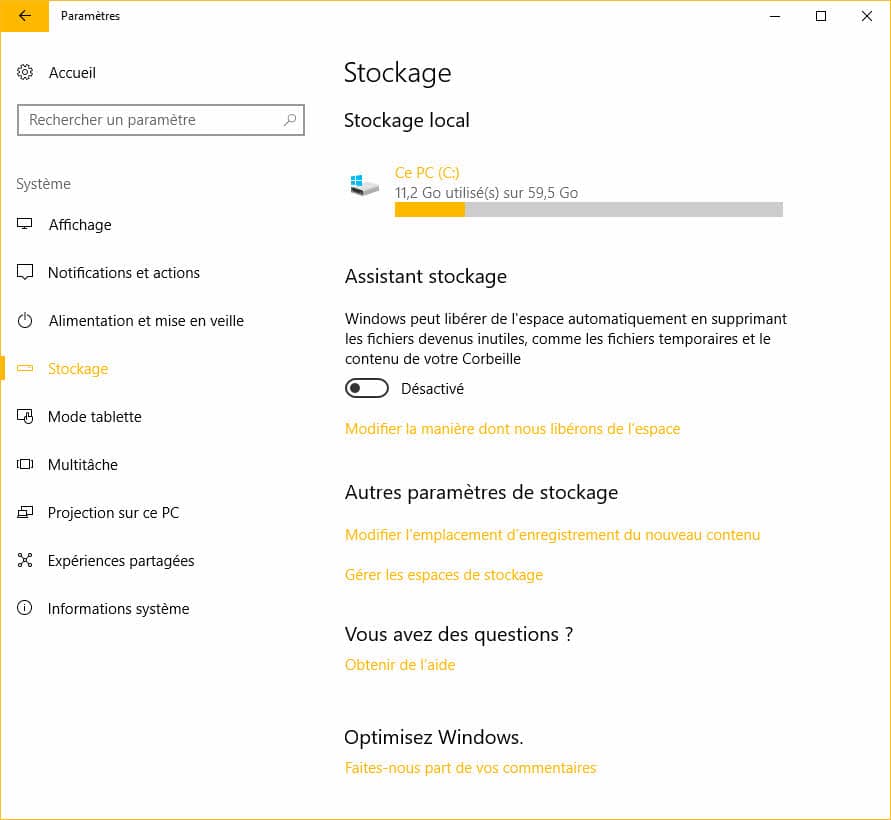
Task: Click the back arrow in title bar
Action: pyautogui.click(x=24, y=16)
